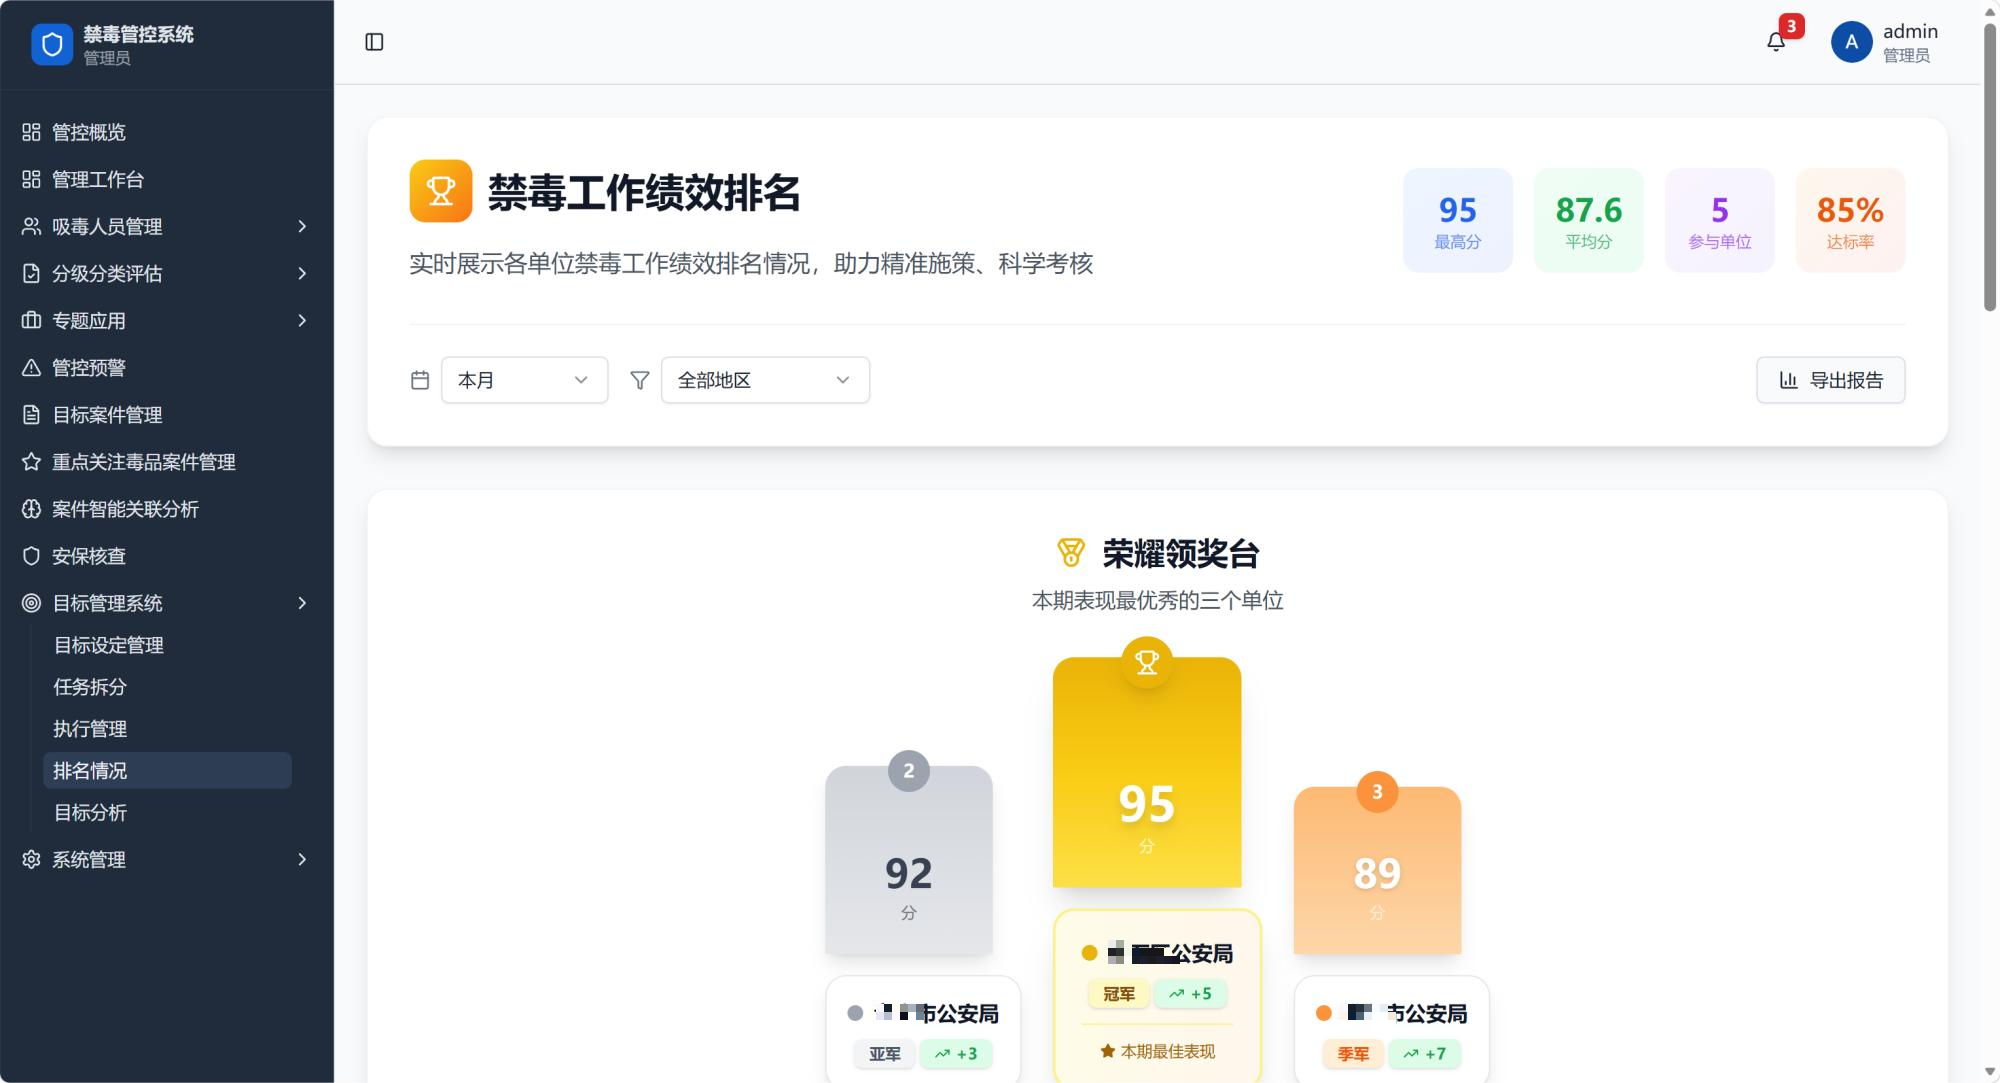This screenshot has width=2000, height=1083.
Task: Click the 导出报告 button
Action: tap(1831, 380)
